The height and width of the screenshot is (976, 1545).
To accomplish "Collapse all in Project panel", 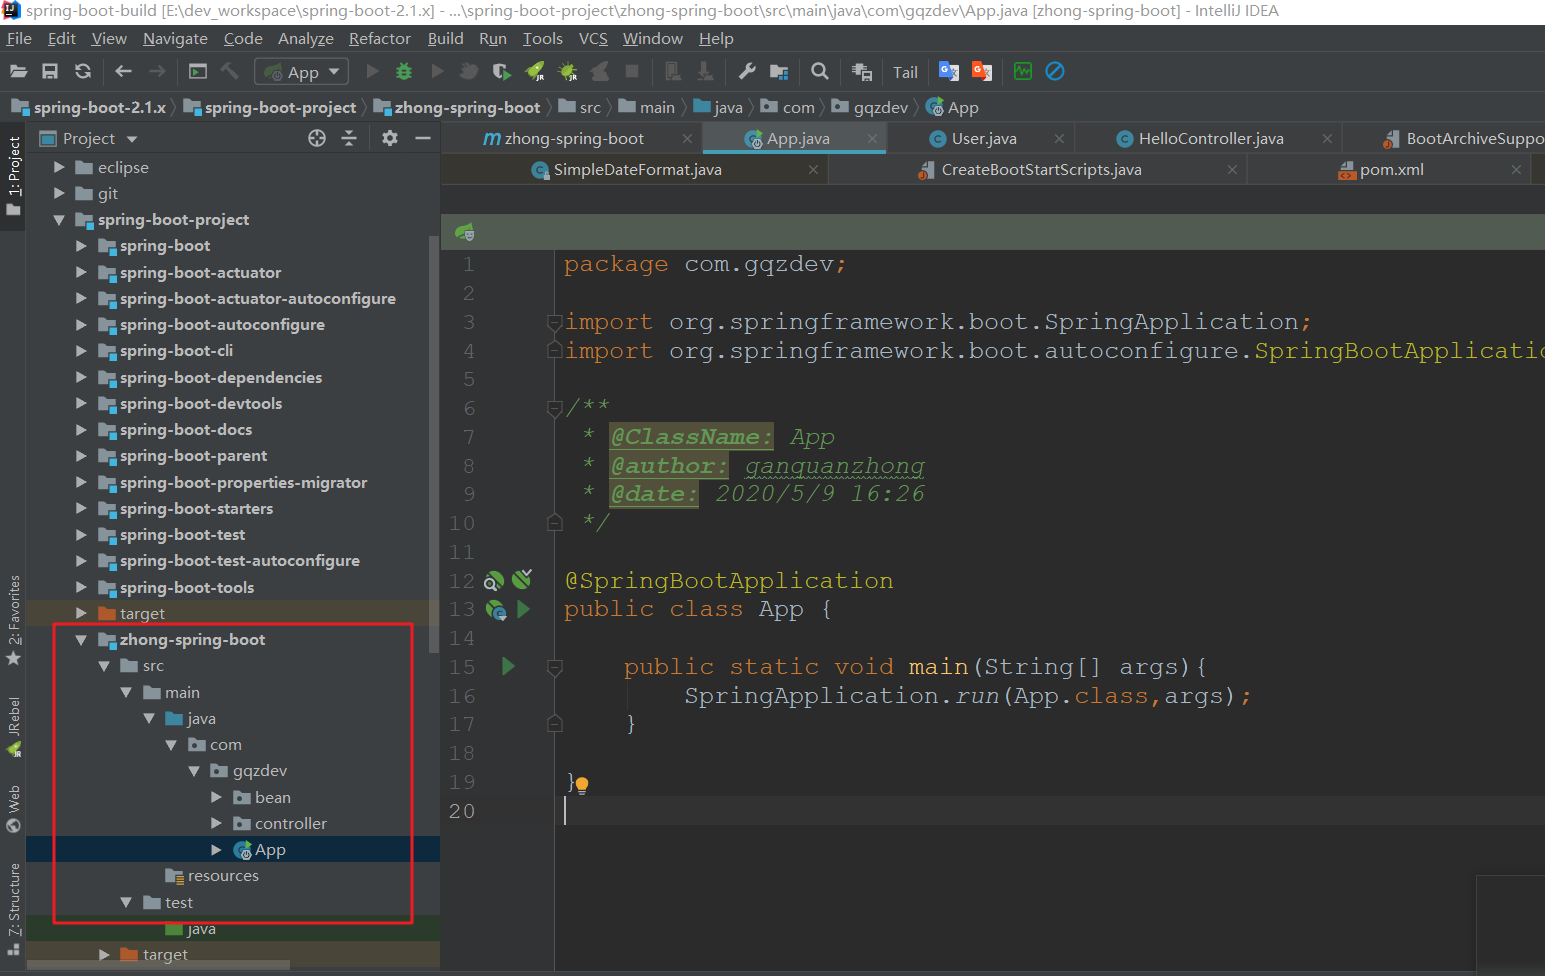I will (349, 138).
